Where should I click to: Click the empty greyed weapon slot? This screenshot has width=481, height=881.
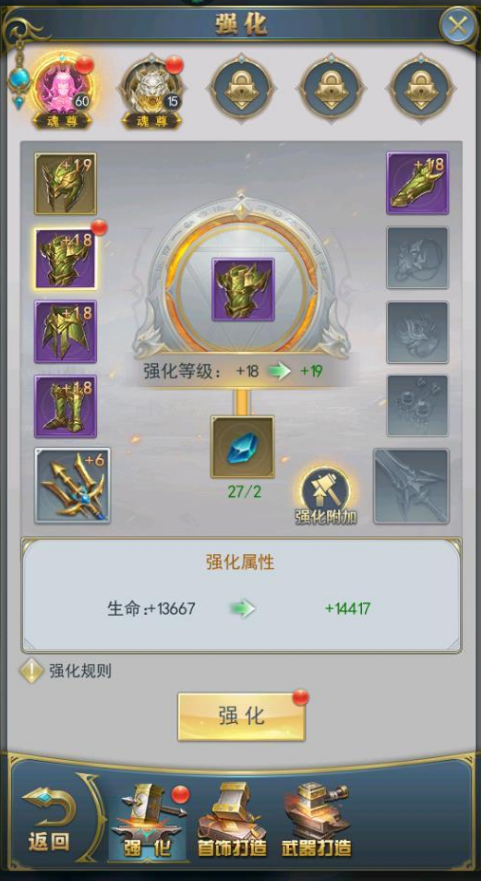pyautogui.click(x=411, y=486)
